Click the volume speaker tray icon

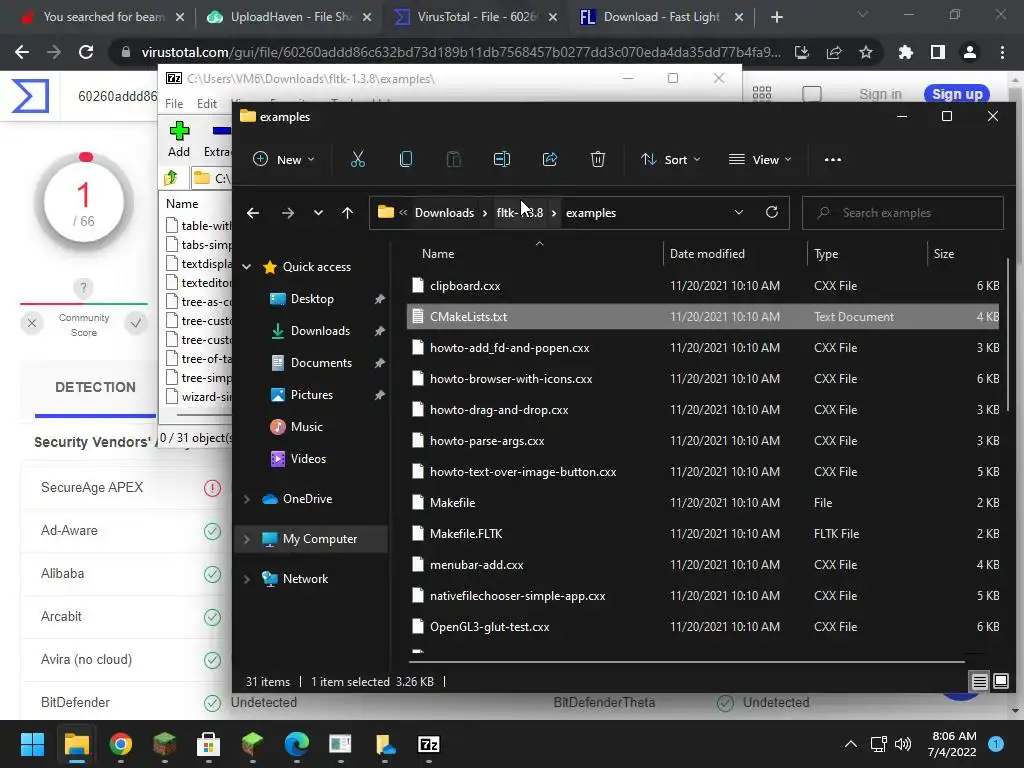[x=903, y=744]
